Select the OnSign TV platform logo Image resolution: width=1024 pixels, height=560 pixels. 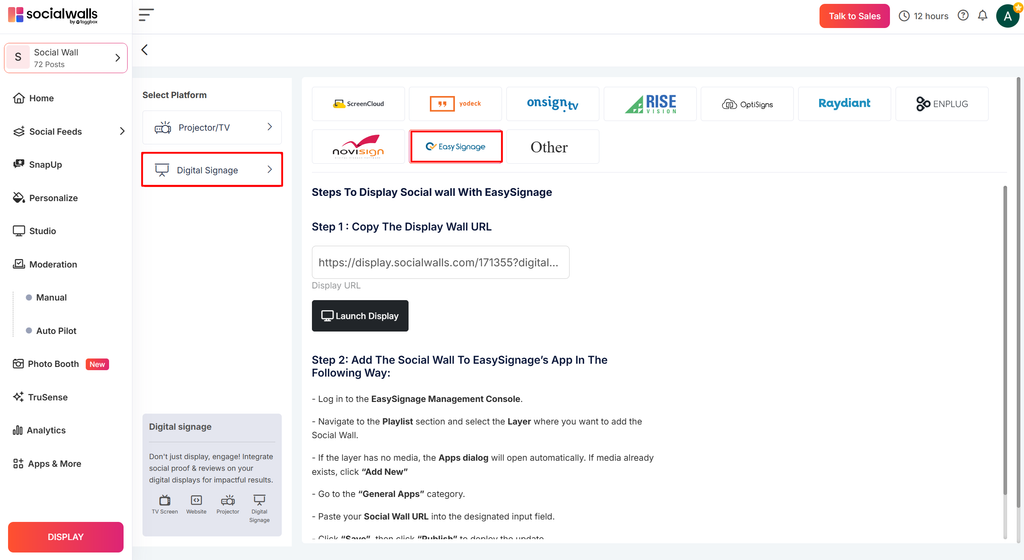coord(552,104)
